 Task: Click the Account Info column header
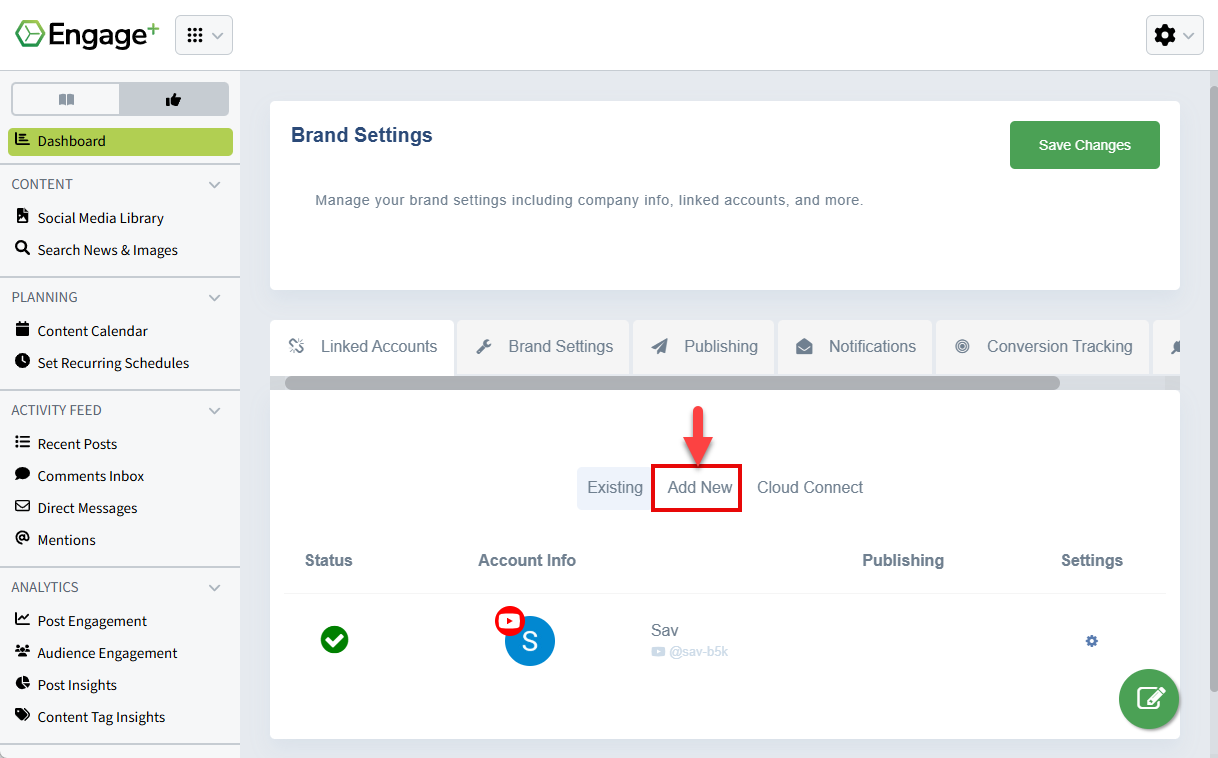coord(527,561)
